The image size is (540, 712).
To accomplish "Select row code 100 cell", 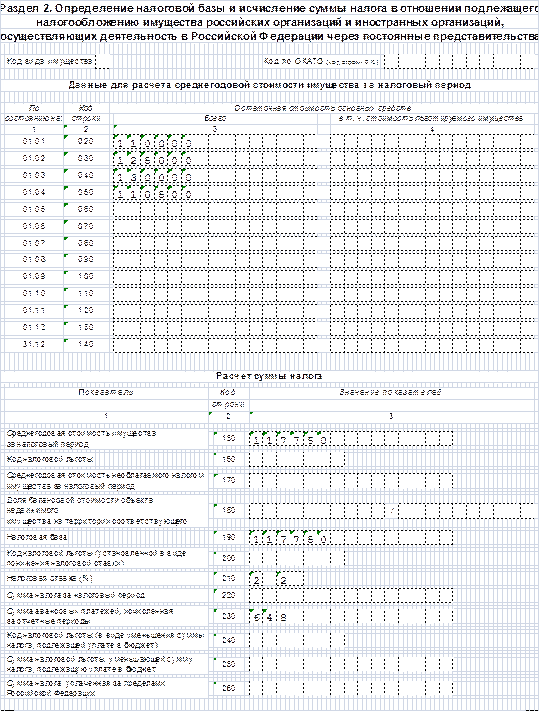I will (x=86, y=276).
